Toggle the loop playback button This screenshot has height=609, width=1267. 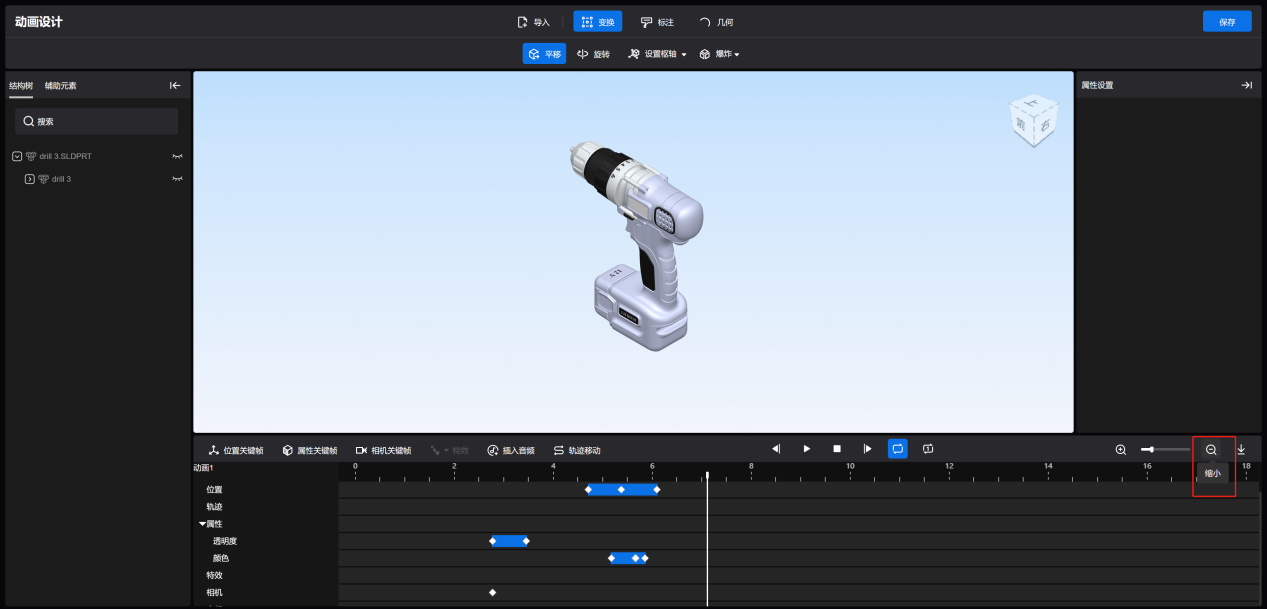898,449
